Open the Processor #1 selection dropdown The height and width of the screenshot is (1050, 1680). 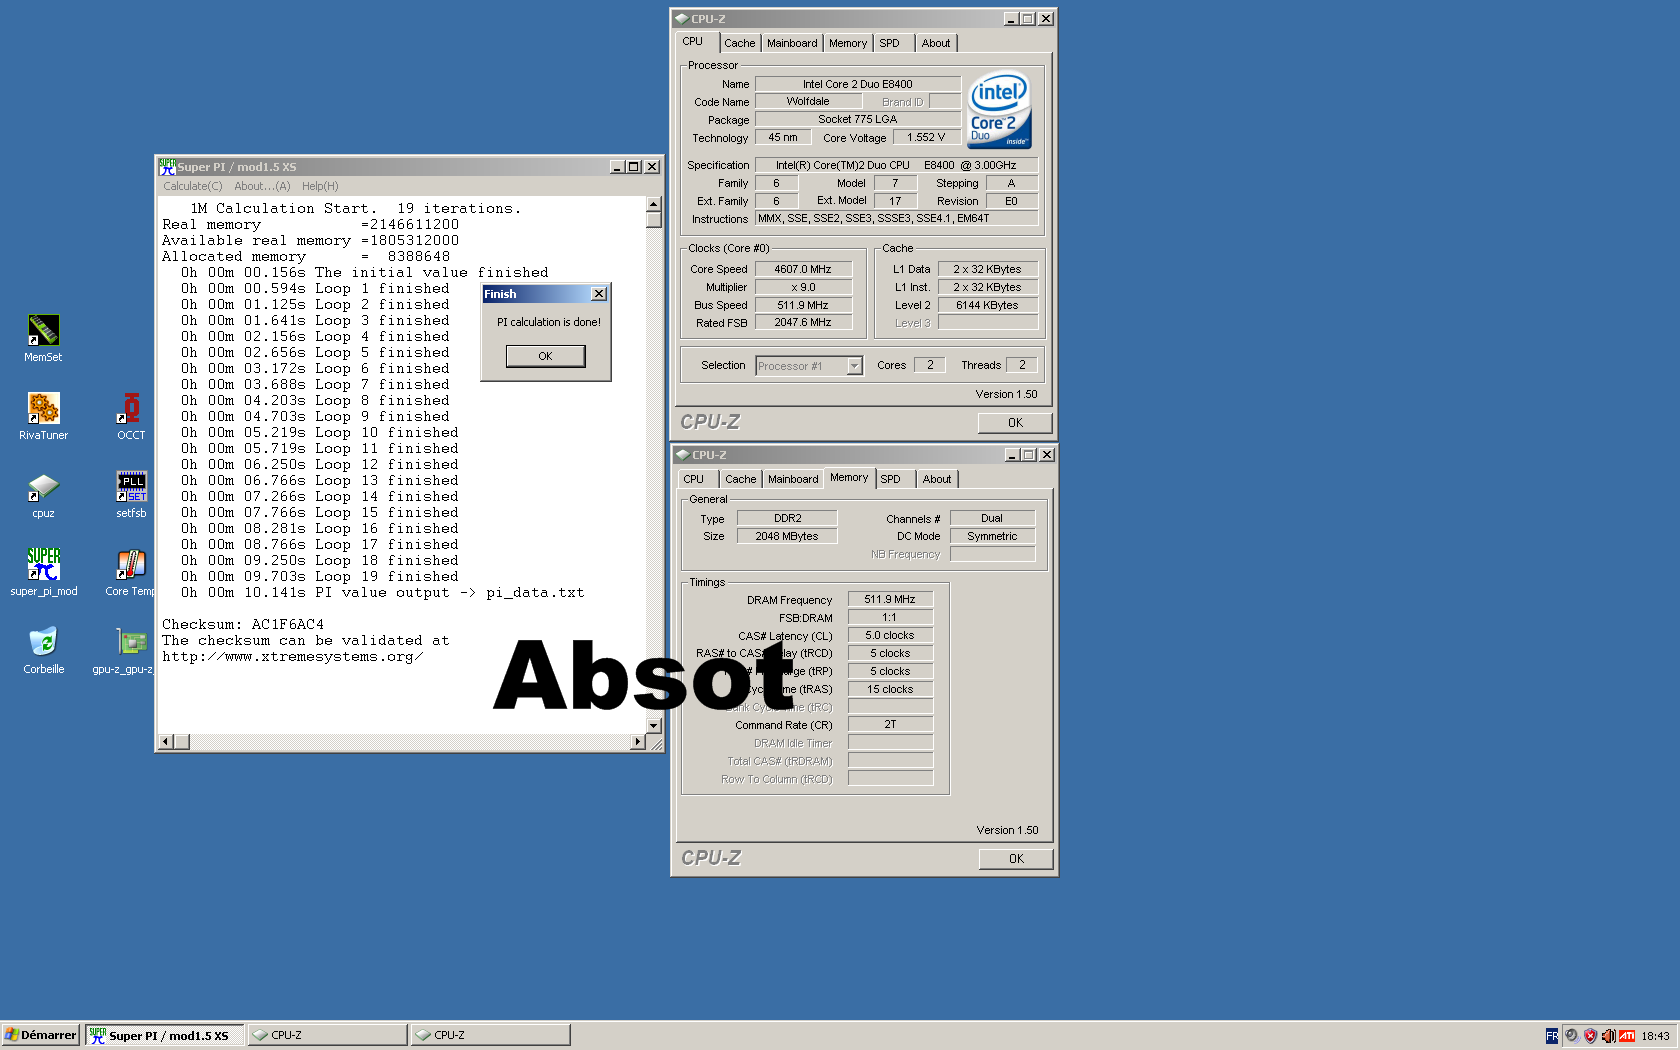(854, 366)
